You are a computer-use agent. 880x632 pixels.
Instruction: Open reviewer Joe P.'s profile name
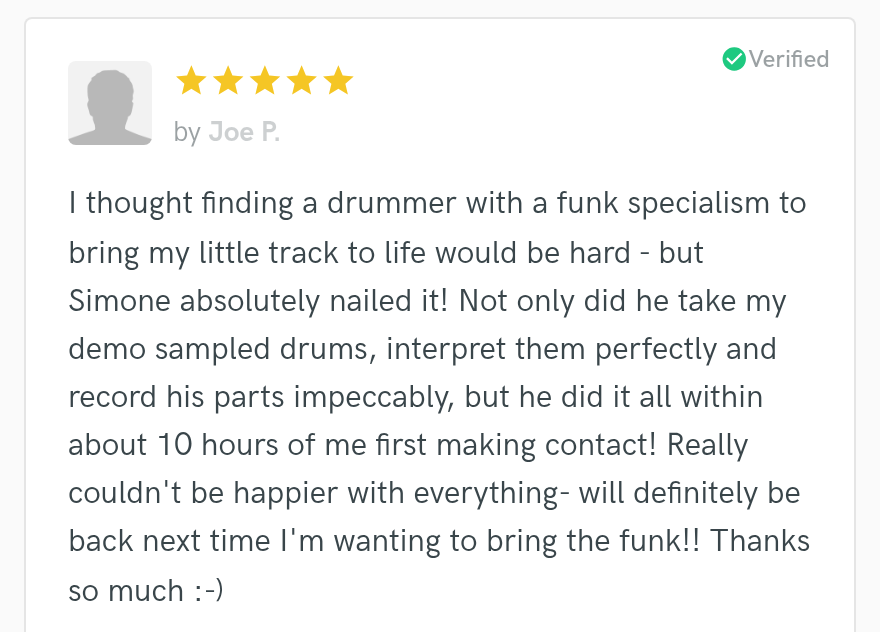pos(244,132)
